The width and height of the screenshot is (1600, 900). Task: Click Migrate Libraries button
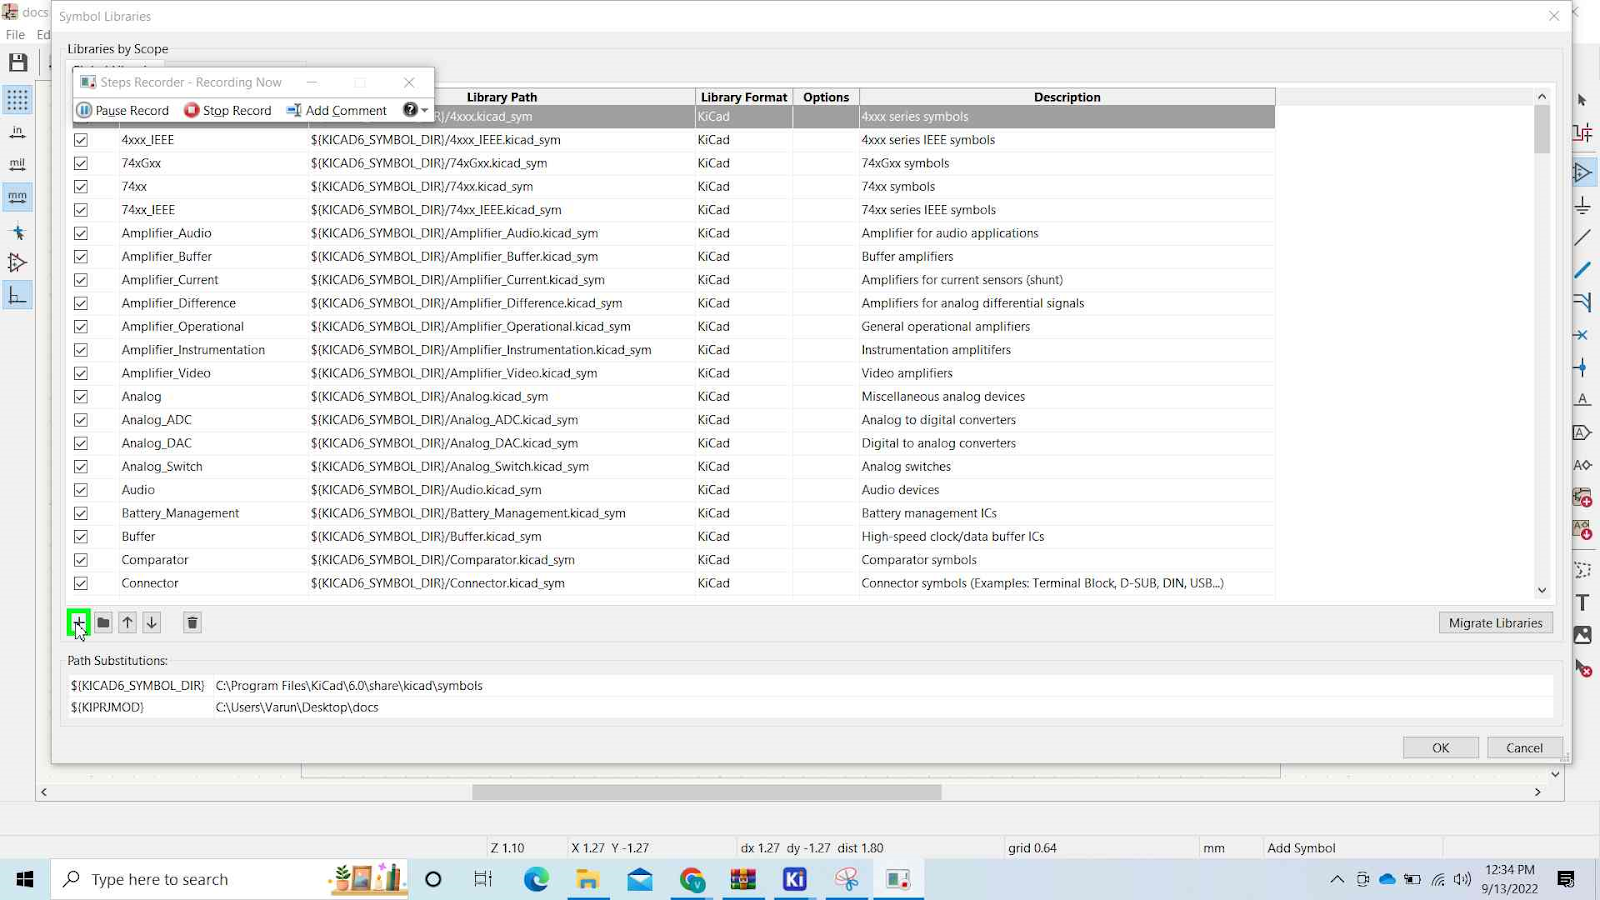1496,623
